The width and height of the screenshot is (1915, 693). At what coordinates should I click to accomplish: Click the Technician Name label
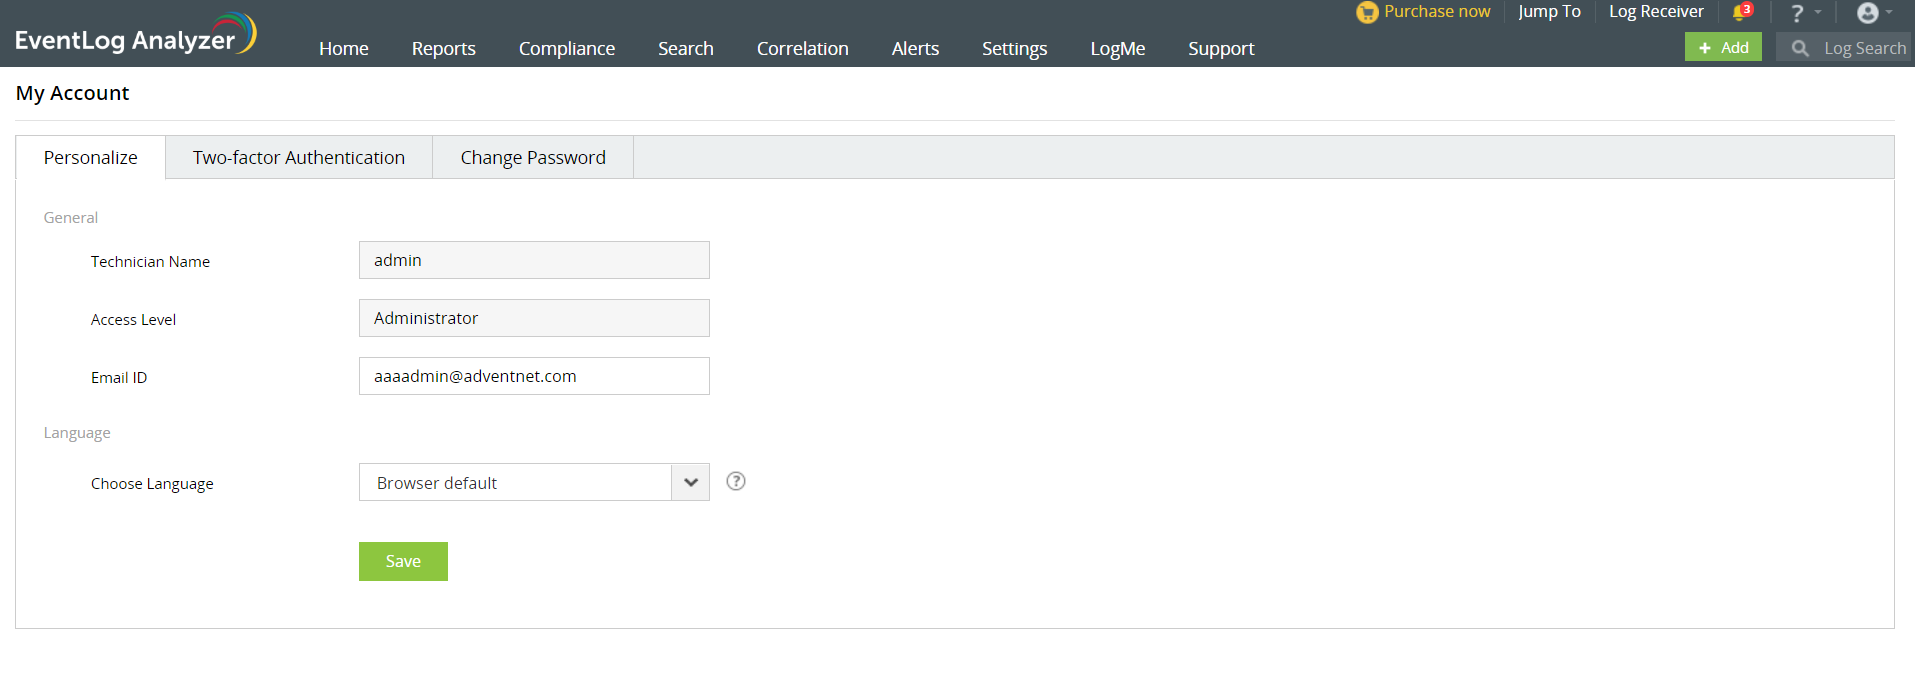(150, 262)
